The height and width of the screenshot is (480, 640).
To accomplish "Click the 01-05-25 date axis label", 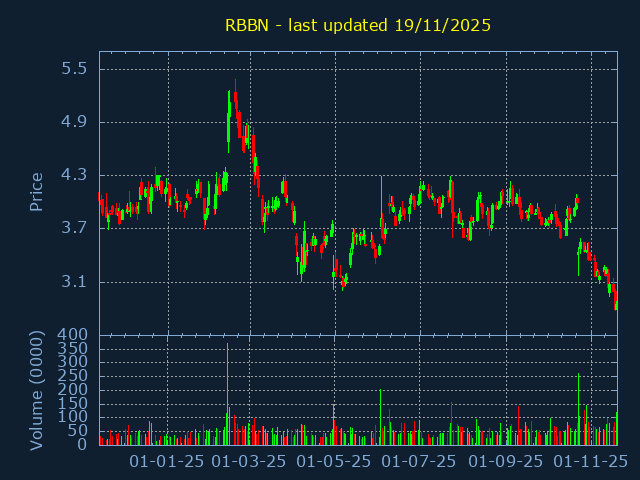I will coord(334,462).
